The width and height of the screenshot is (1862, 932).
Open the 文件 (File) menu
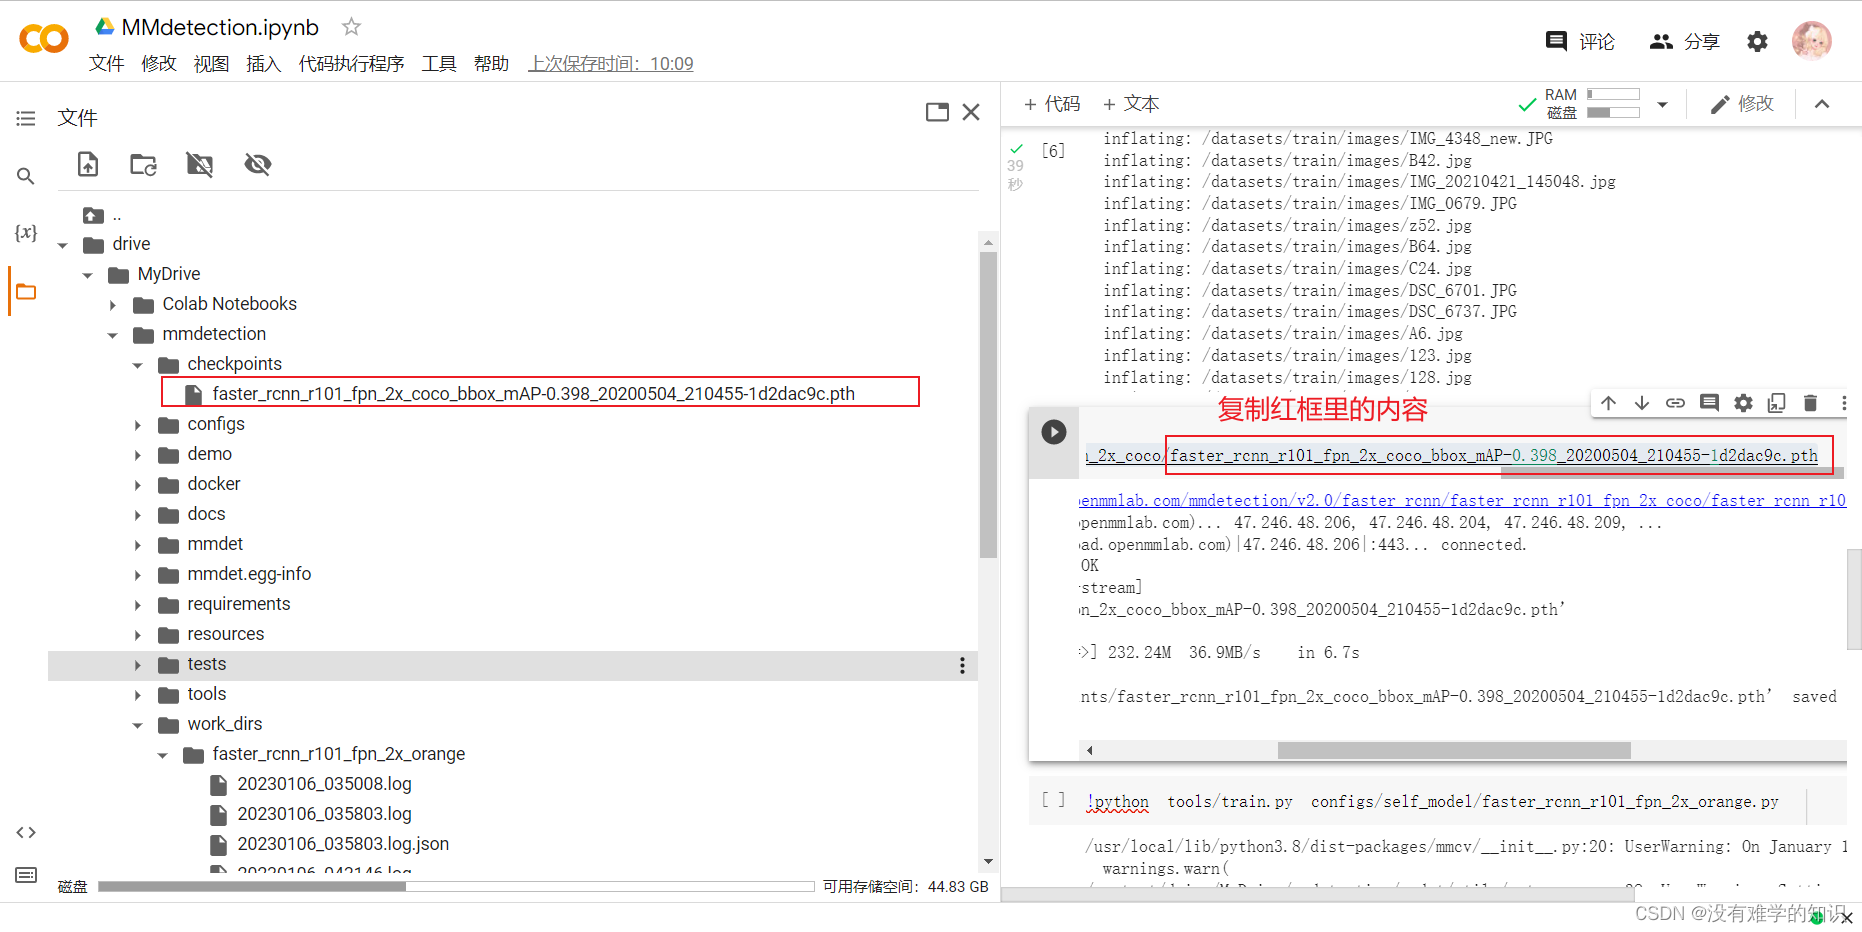coord(107,64)
